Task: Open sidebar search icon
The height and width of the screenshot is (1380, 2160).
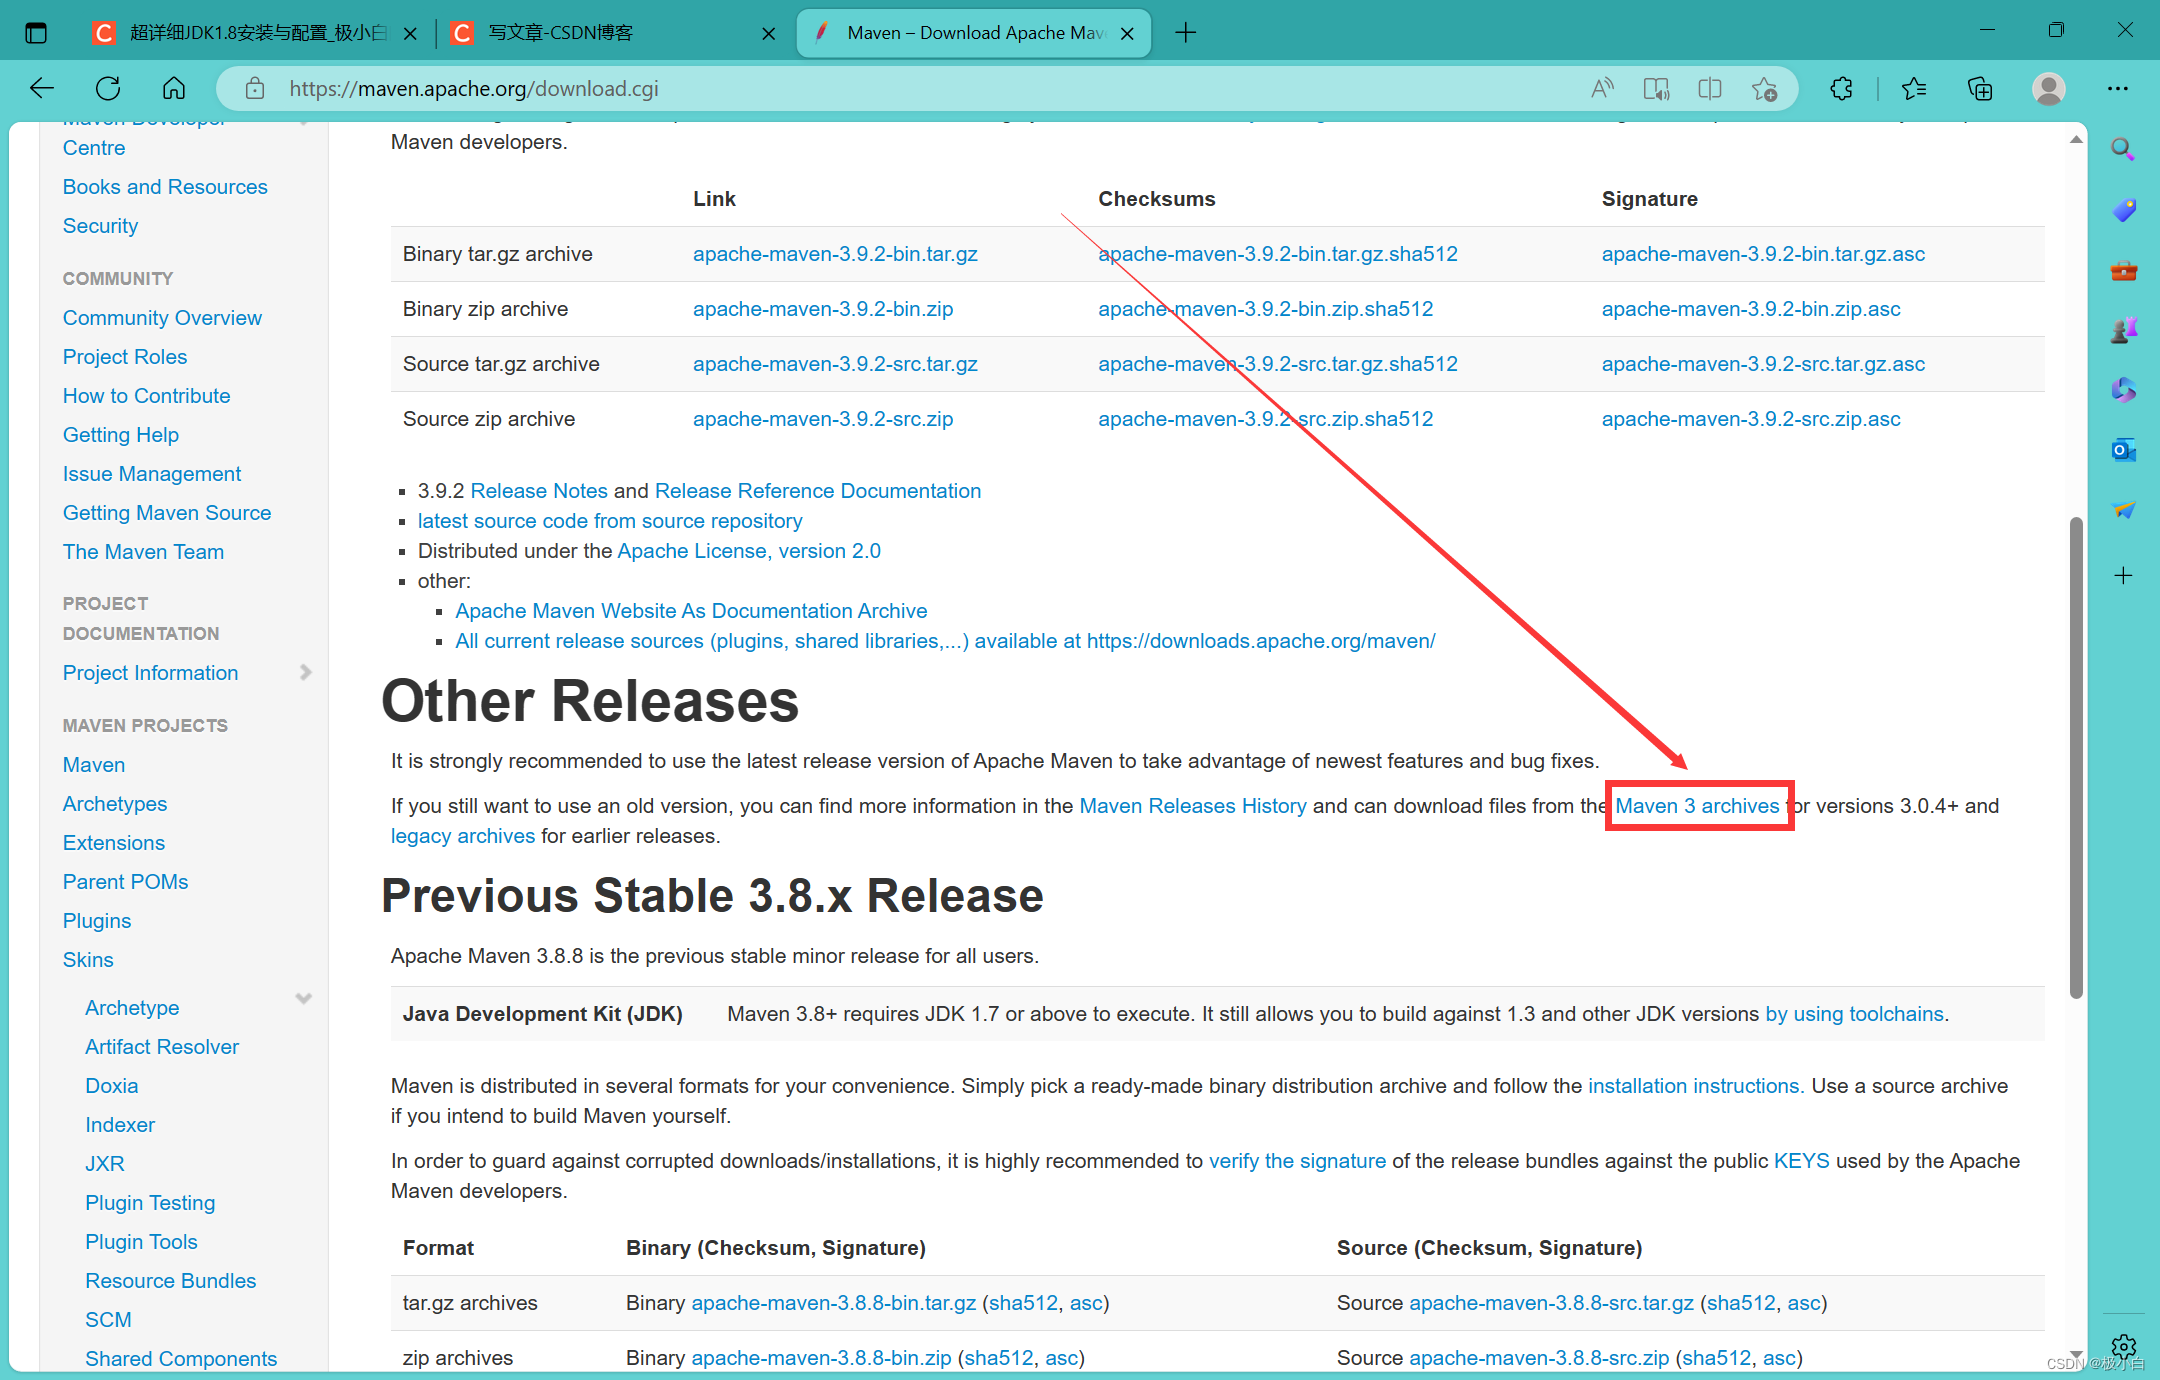Action: coord(2123,150)
